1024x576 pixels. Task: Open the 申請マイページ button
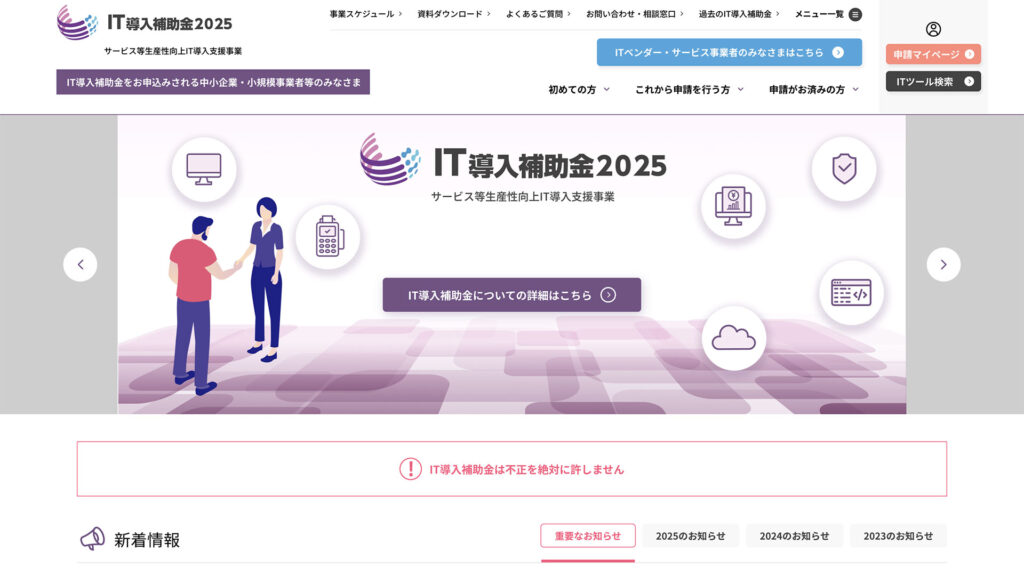pos(933,54)
